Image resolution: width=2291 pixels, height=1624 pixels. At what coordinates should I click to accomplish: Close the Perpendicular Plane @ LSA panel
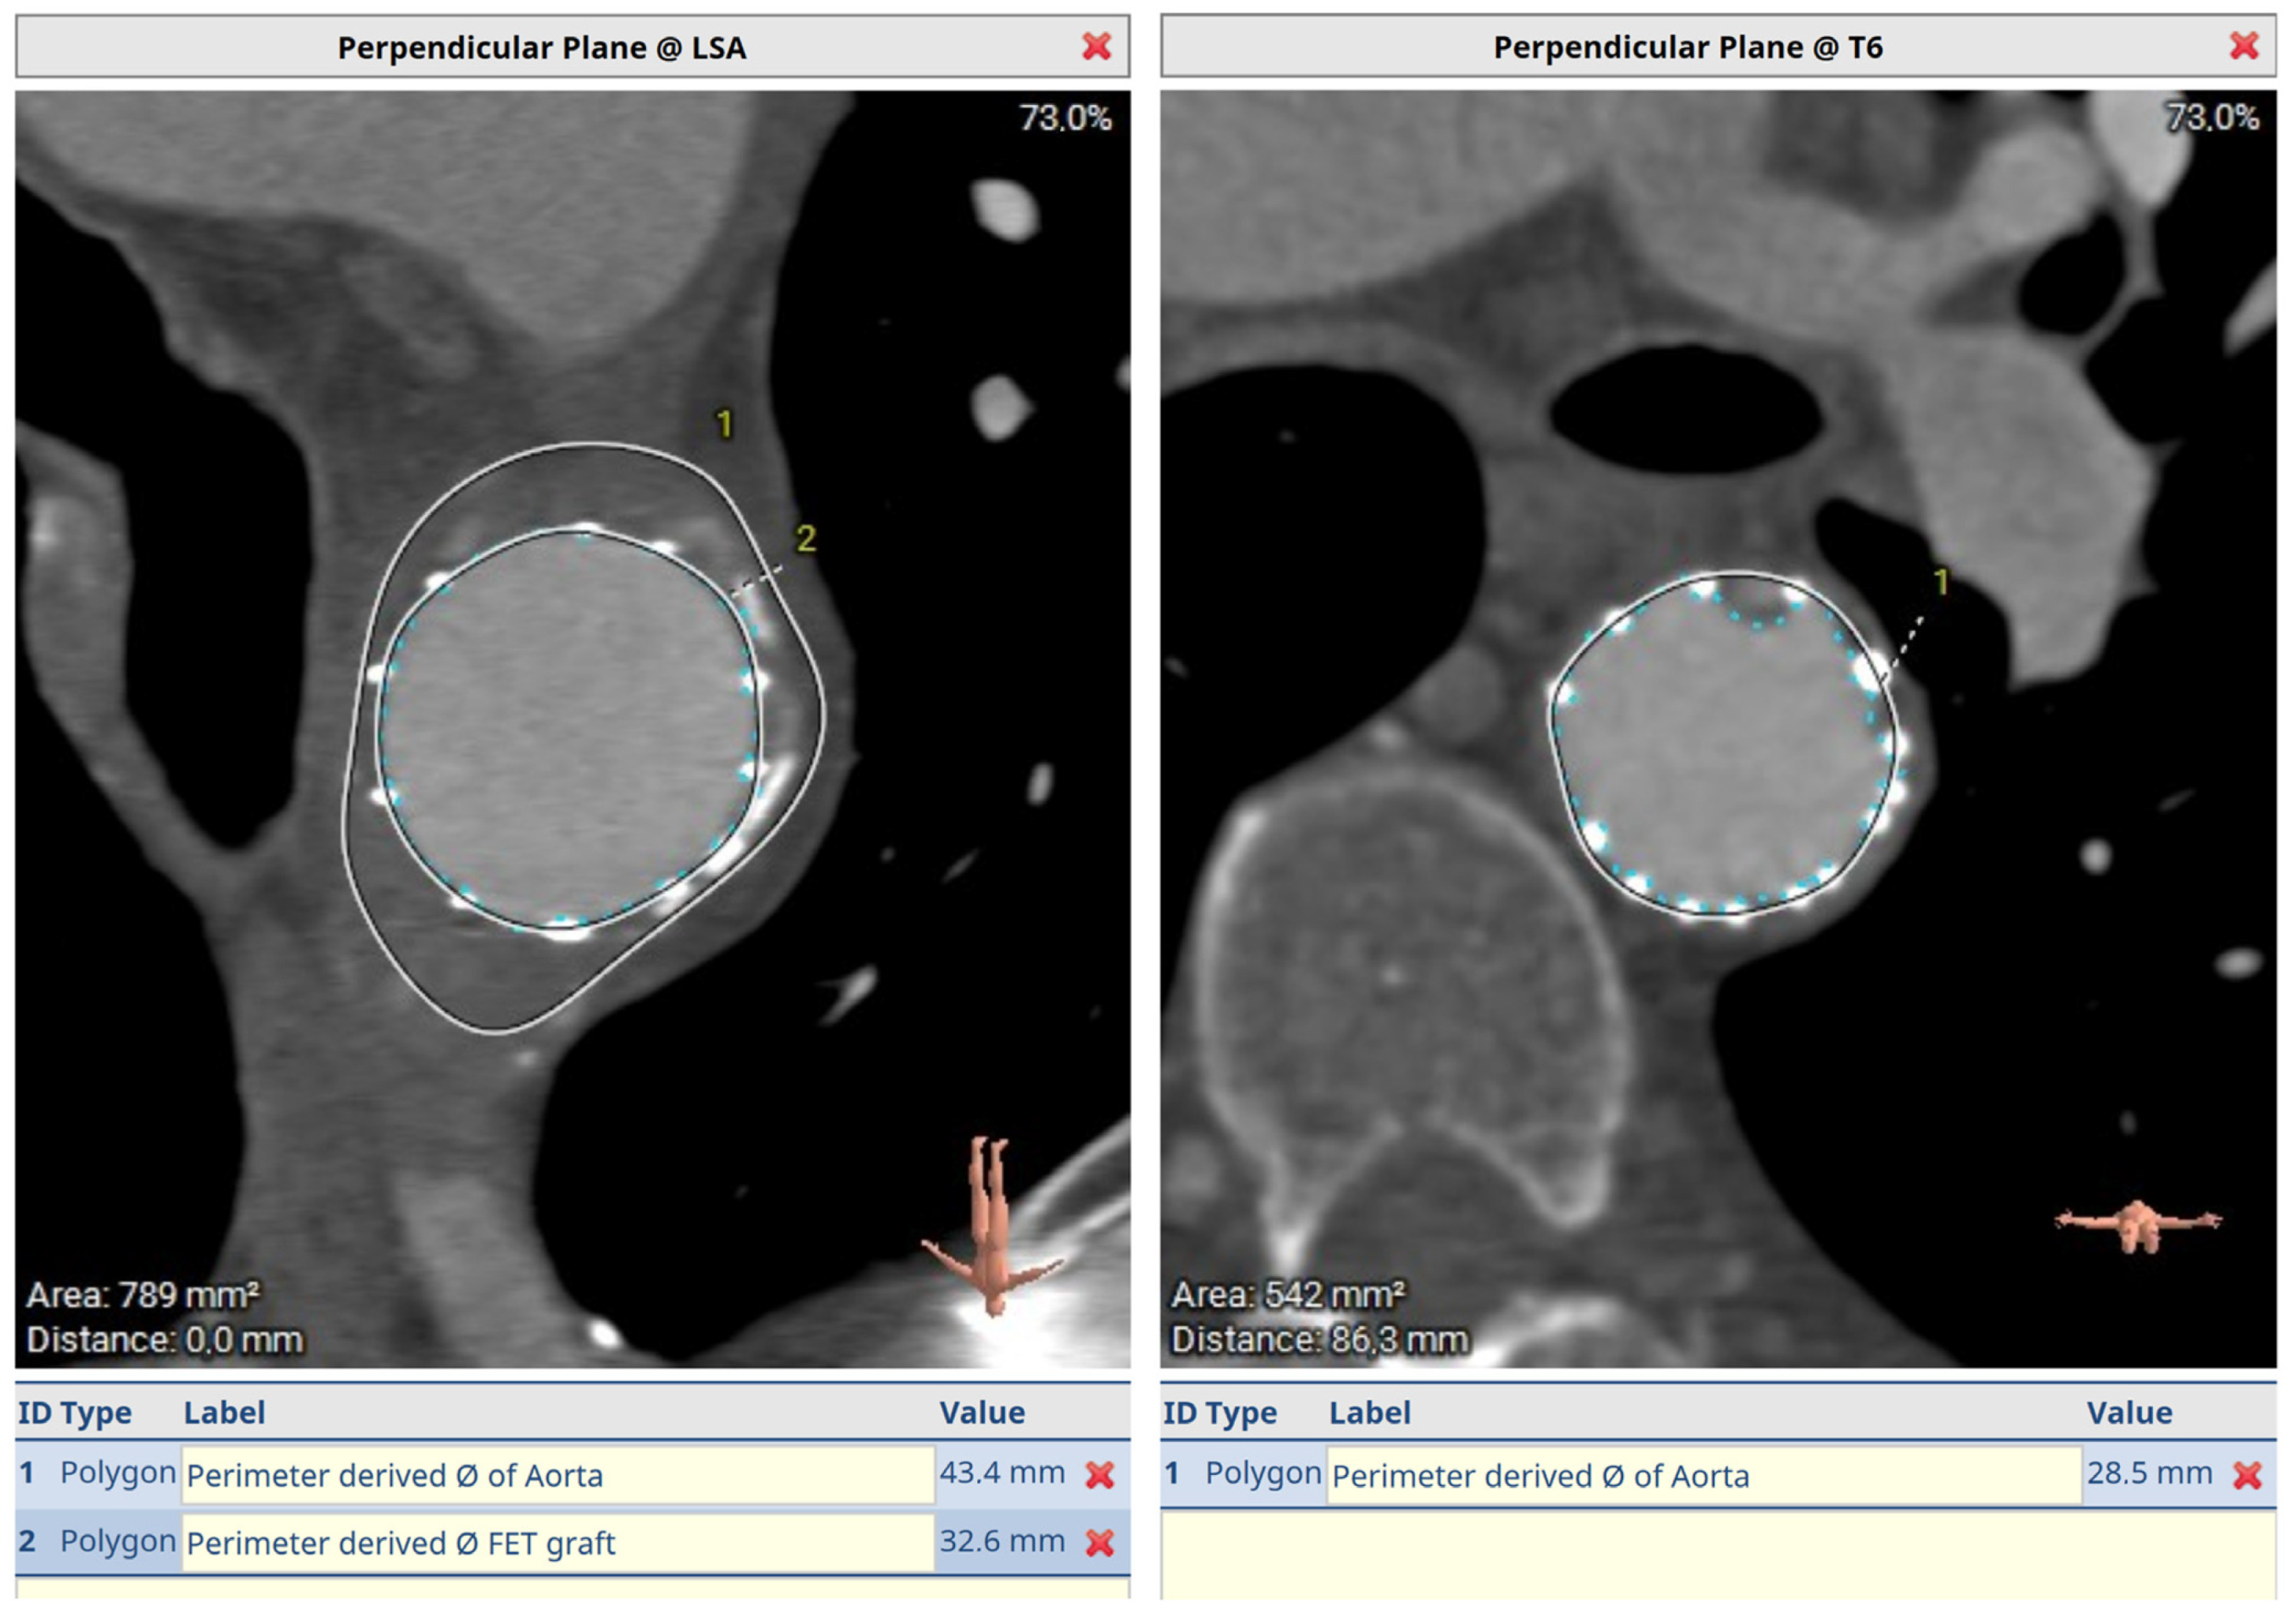coord(1096,46)
